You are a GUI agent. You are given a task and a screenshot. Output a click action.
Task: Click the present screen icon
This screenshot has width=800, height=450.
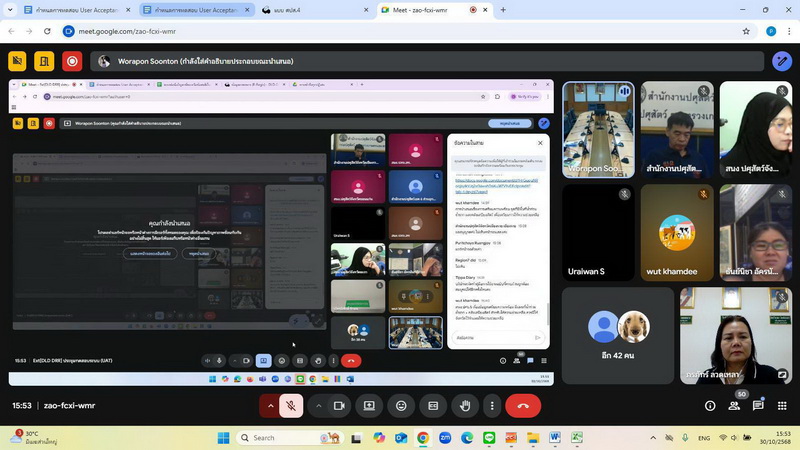tap(369, 406)
